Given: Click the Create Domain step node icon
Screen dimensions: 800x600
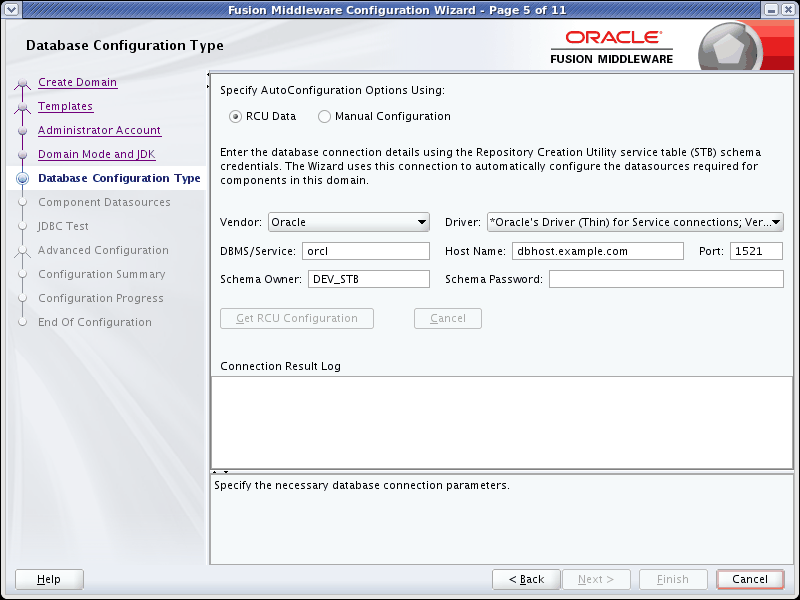Looking at the screenshot, I should (22, 83).
